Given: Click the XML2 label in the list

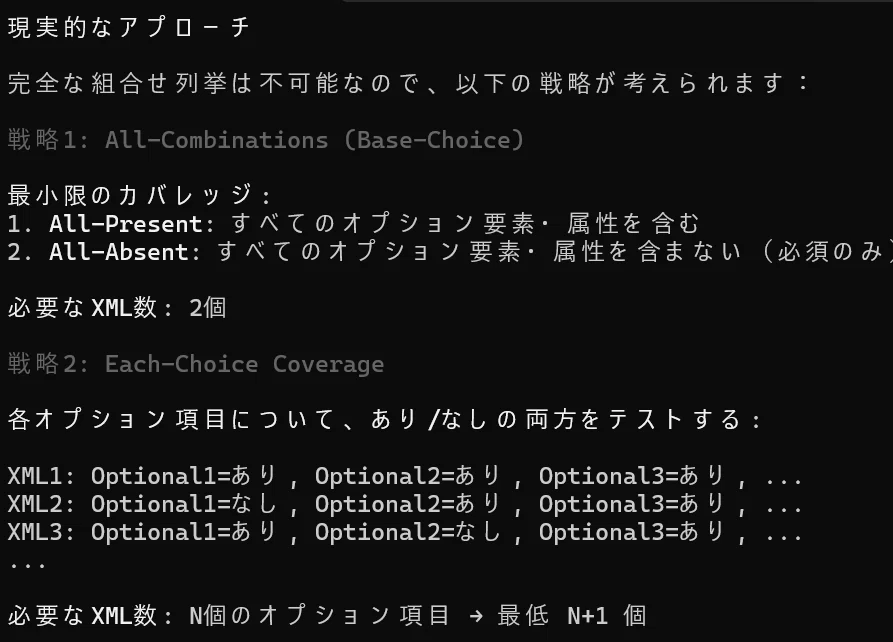Looking at the screenshot, I should (35, 504).
